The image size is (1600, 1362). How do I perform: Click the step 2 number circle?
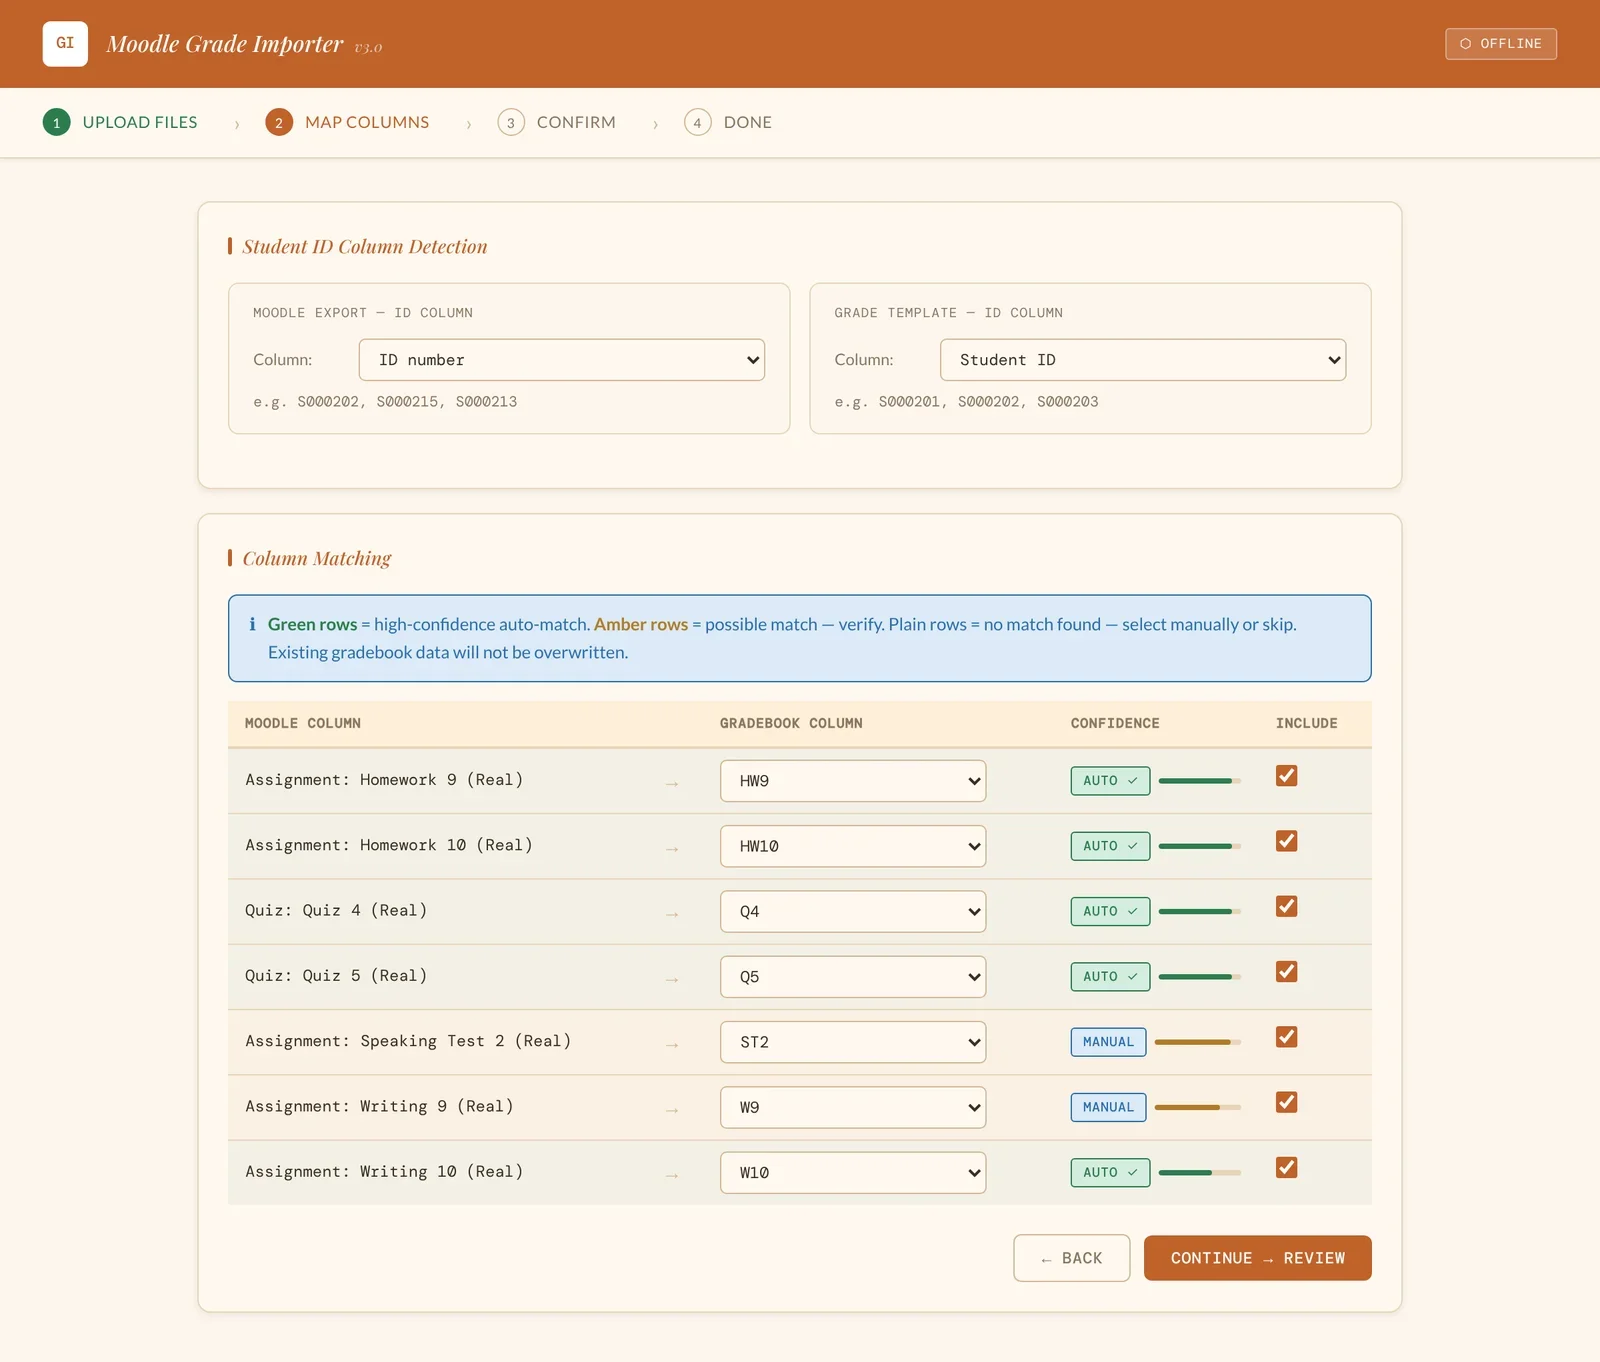[279, 122]
